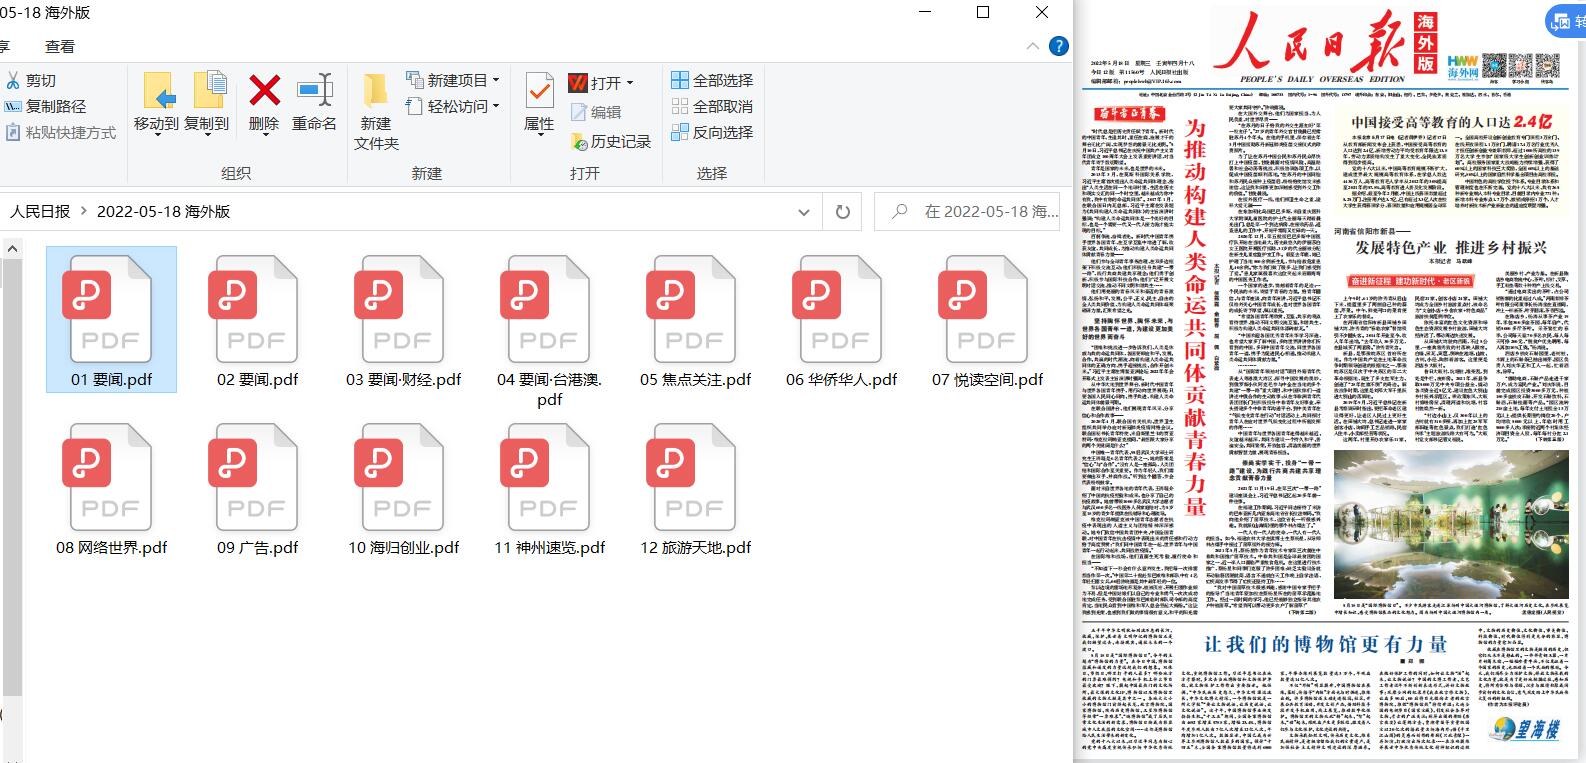Image resolution: width=1586 pixels, height=763 pixels.
Task: Open the 移动到 dropdown arrow
Action: 158,137
